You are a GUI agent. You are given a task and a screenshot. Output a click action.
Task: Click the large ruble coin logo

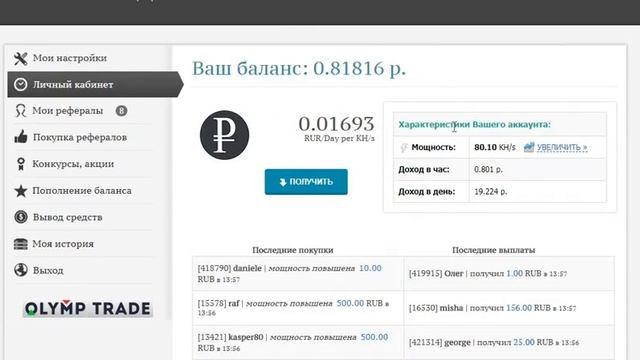click(224, 135)
